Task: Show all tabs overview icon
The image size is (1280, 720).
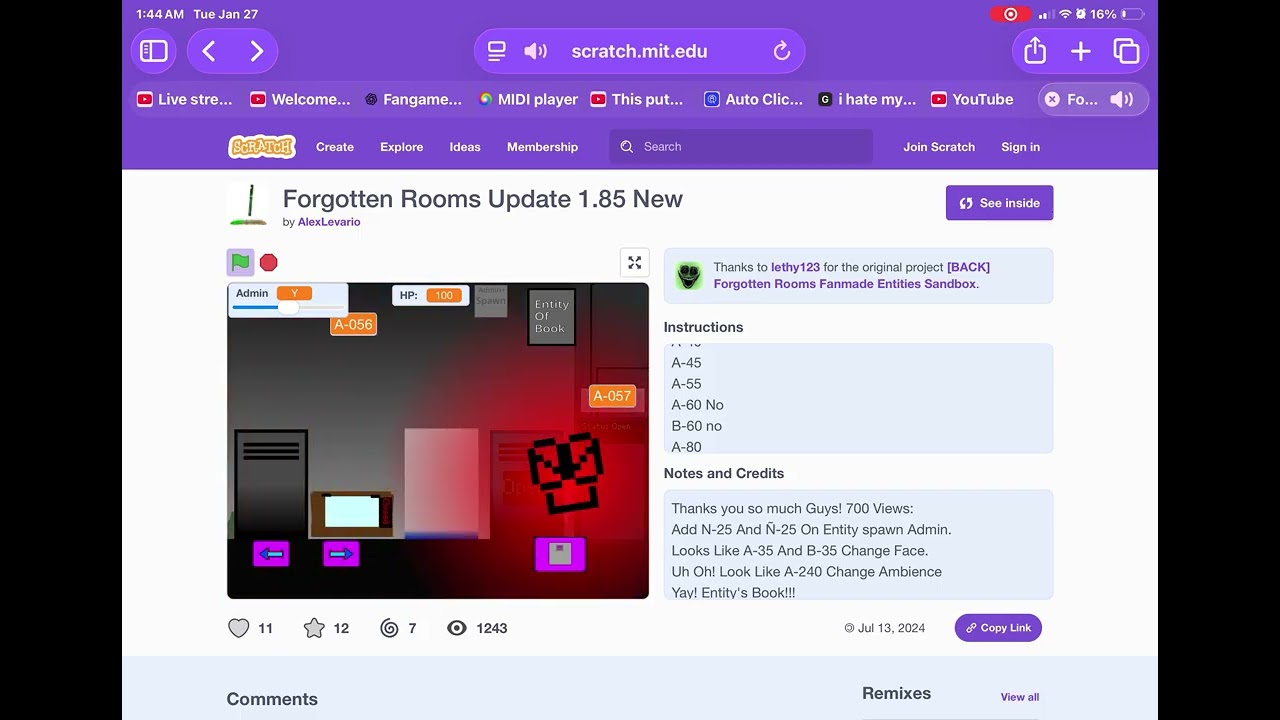Action: pos(1127,51)
